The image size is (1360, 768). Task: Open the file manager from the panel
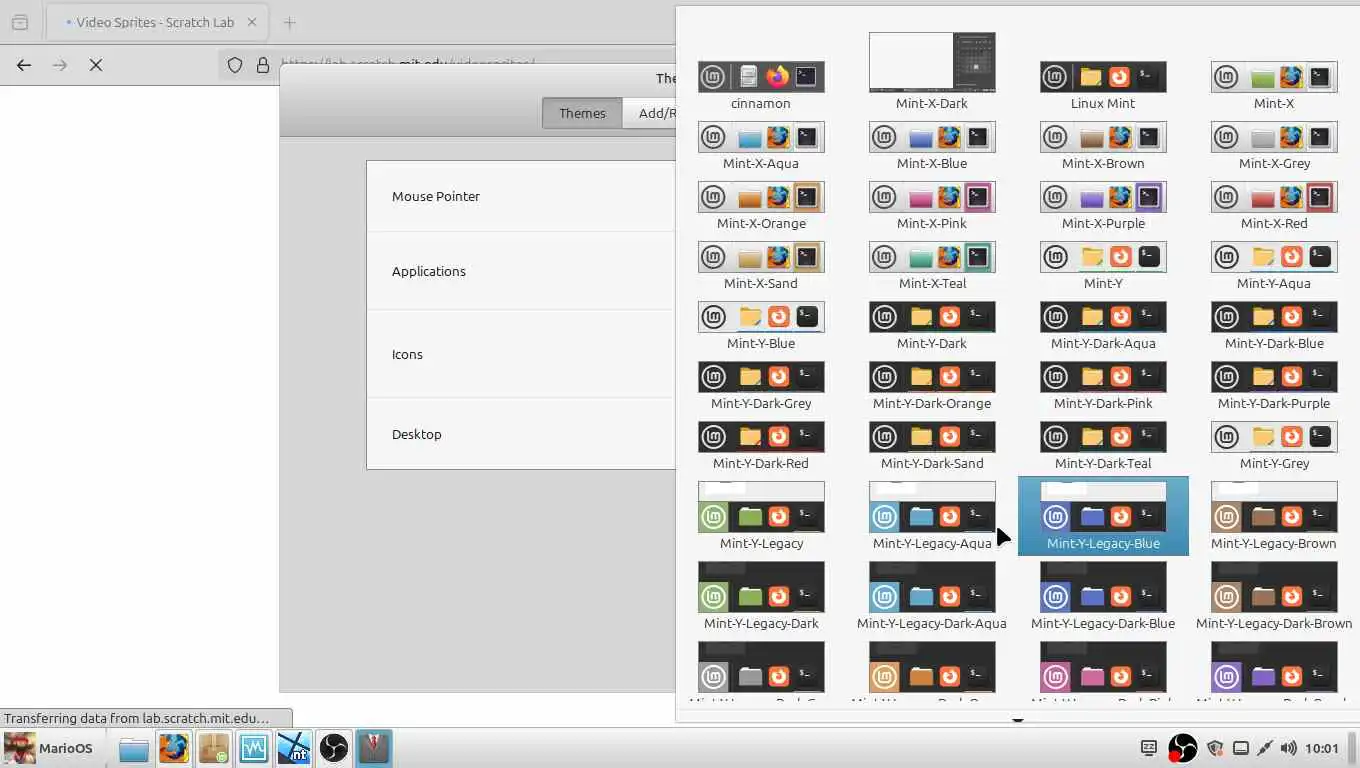click(x=133, y=748)
